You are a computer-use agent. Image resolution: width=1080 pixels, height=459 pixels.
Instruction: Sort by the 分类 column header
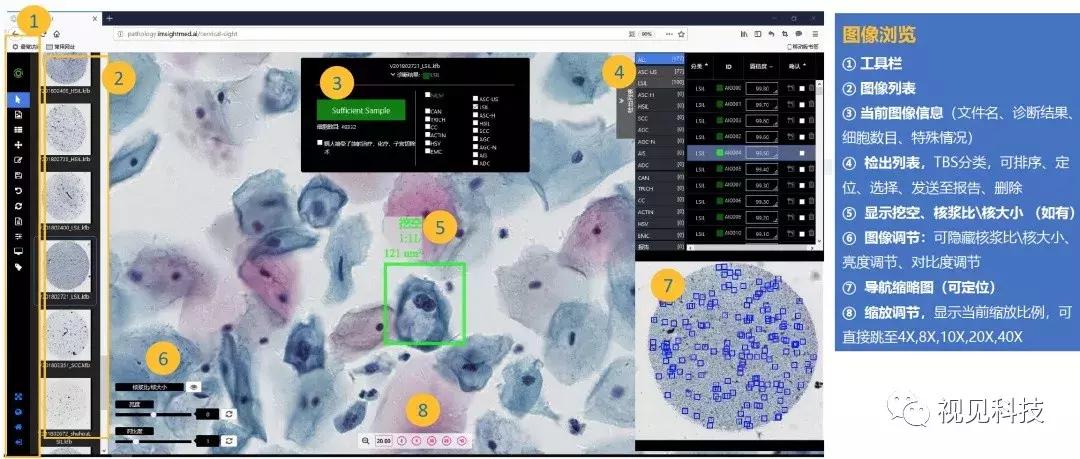click(x=697, y=66)
